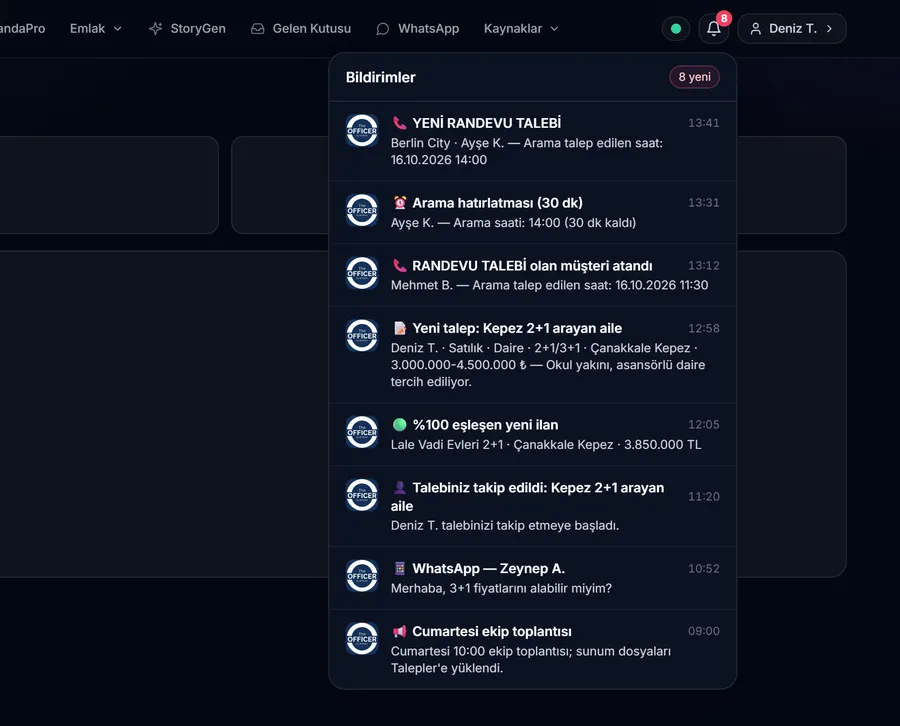The height and width of the screenshot is (726, 900).
Task: Click the alarm clock icon on Arama hatırlatması
Action: 399,203
